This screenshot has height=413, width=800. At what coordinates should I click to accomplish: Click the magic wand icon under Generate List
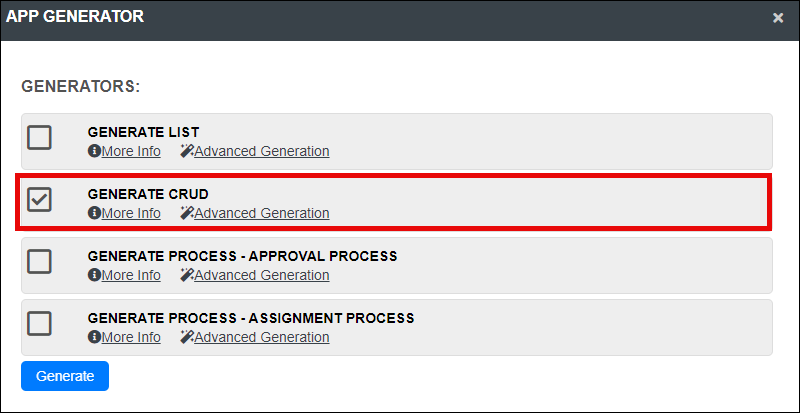[187, 151]
